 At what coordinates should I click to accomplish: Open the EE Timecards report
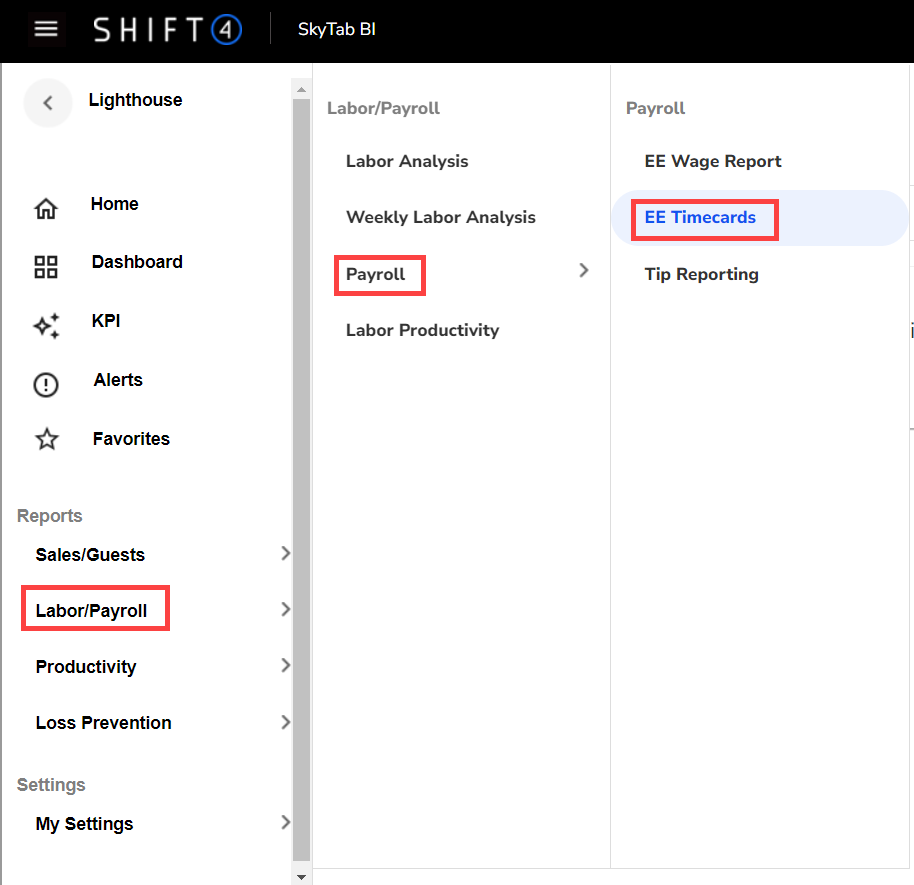[700, 218]
